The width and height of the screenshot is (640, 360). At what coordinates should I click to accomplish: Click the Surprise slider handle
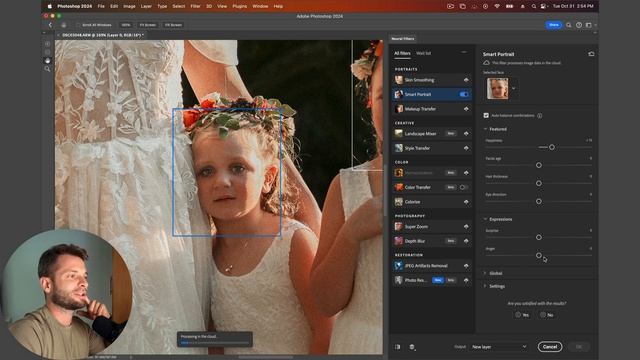point(539,237)
